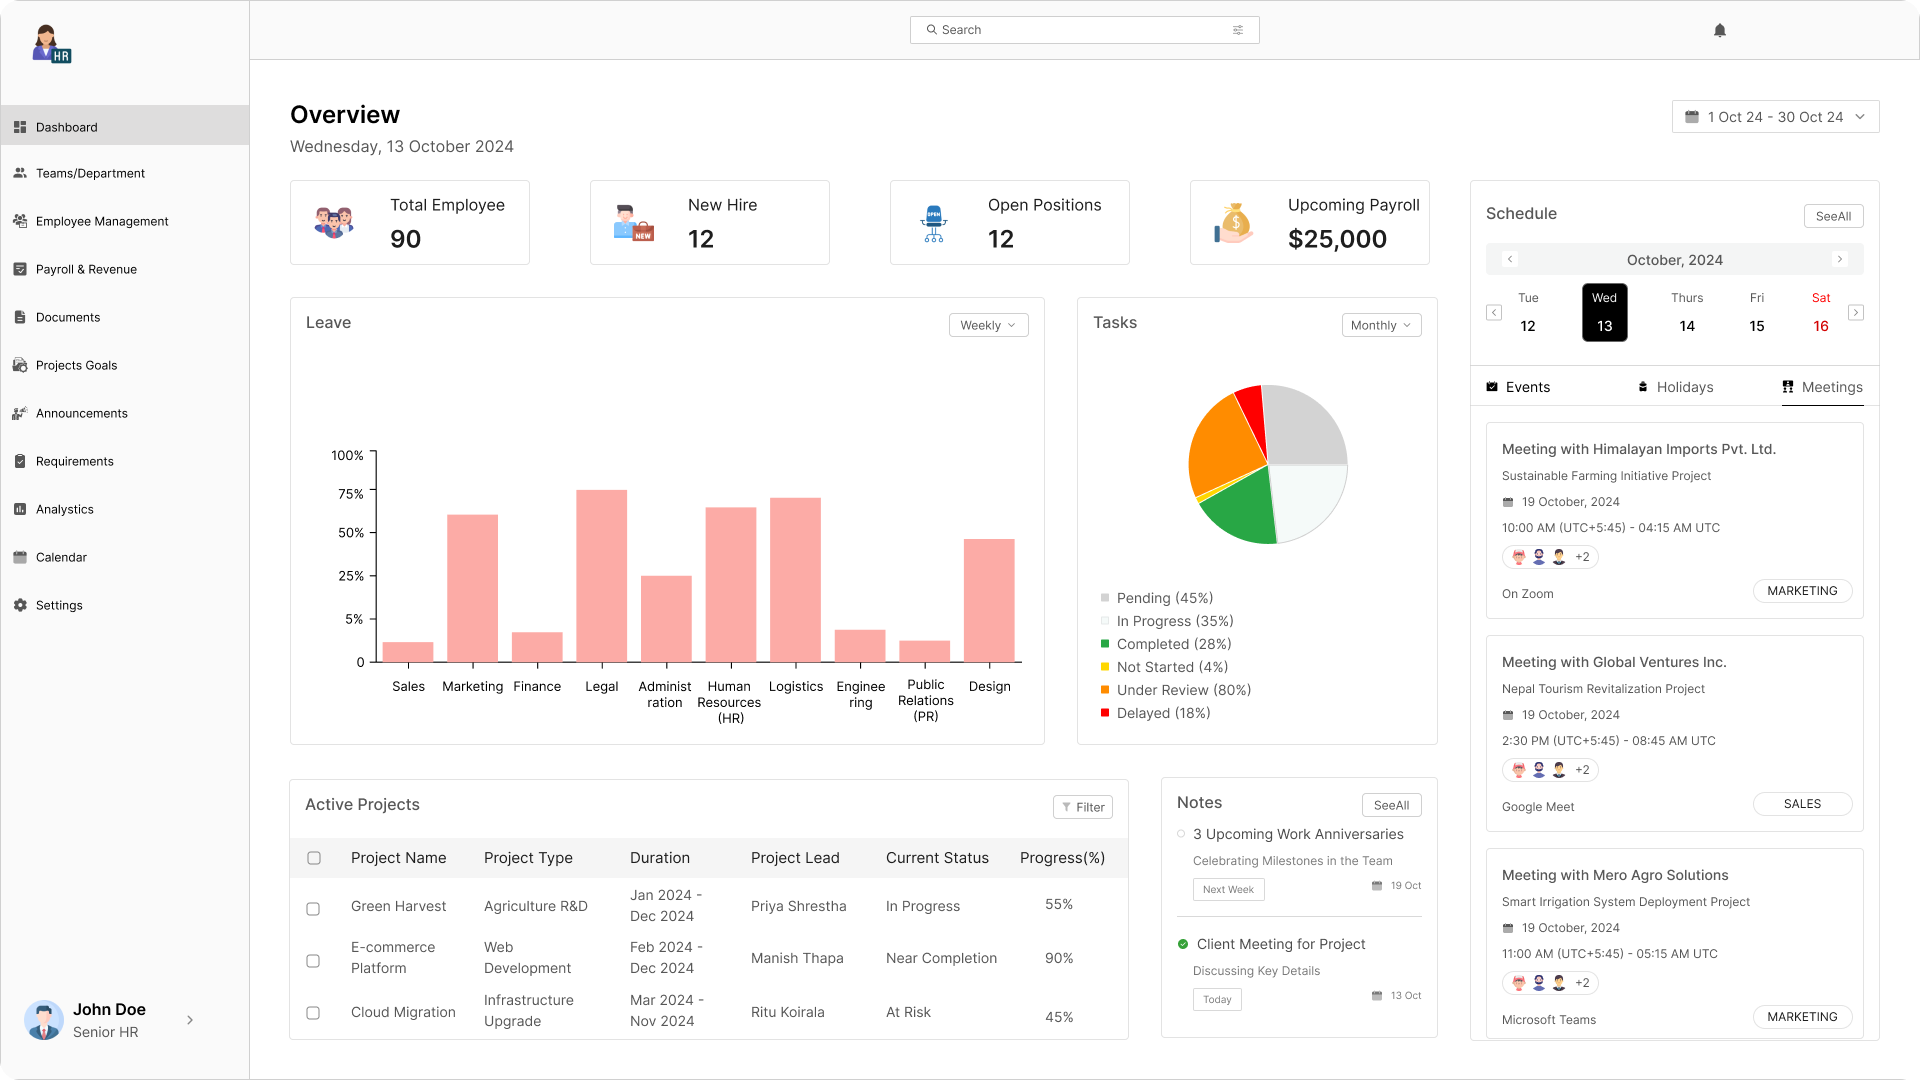Click the Teams/Department sidebar icon
The height and width of the screenshot is (1080, 1920).
coord(20,173)
